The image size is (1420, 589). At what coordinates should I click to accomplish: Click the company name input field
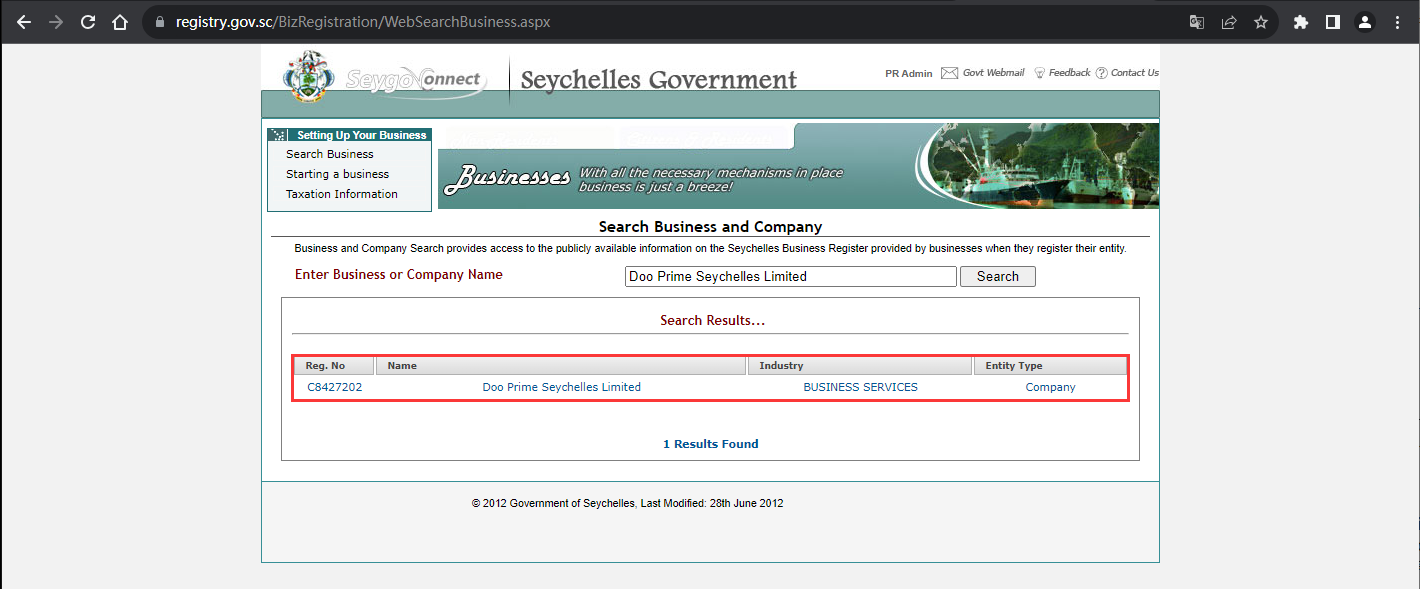(x=790, y=277)
